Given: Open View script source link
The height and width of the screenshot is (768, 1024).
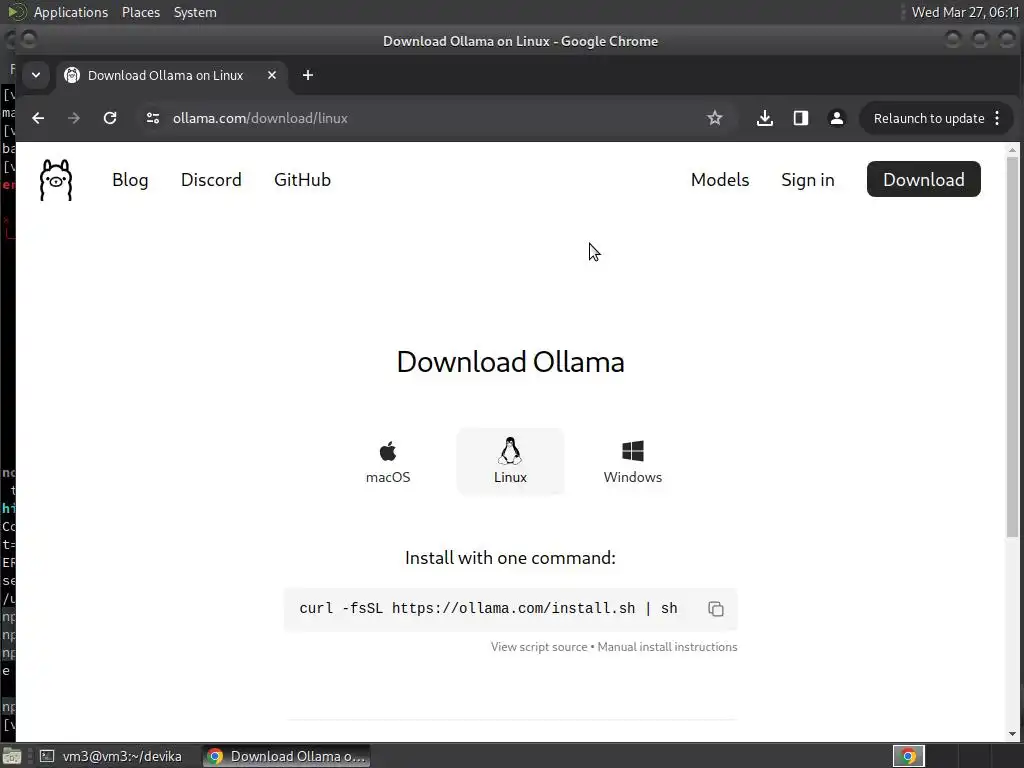Looking at the screenshot, I should pyautogui.click(x=539, y=647).
